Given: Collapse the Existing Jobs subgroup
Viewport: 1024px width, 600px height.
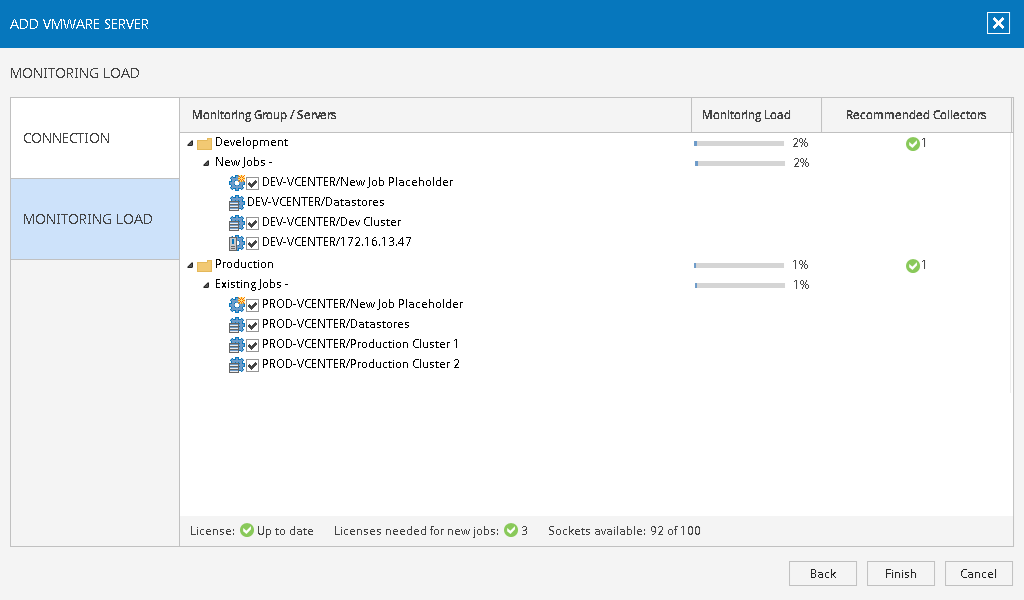Looking at the screenshot, I should tap(206, 285).
